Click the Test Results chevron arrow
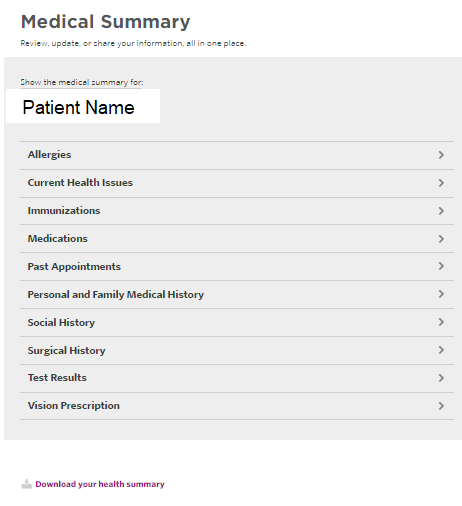This screenshot has width=462, height=506. click(x=441, y=378)
